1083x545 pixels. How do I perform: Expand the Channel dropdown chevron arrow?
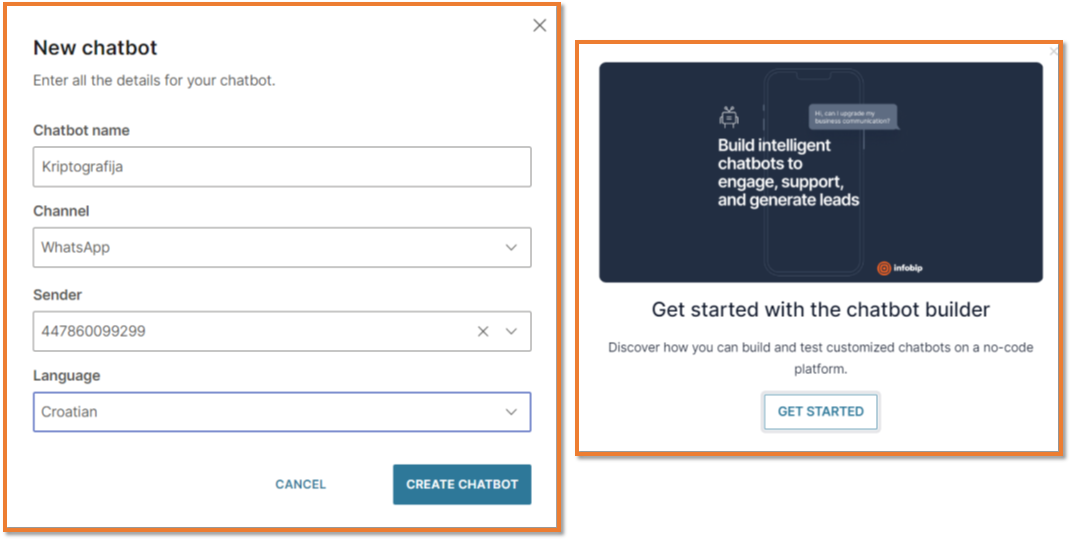click(511, 247)
